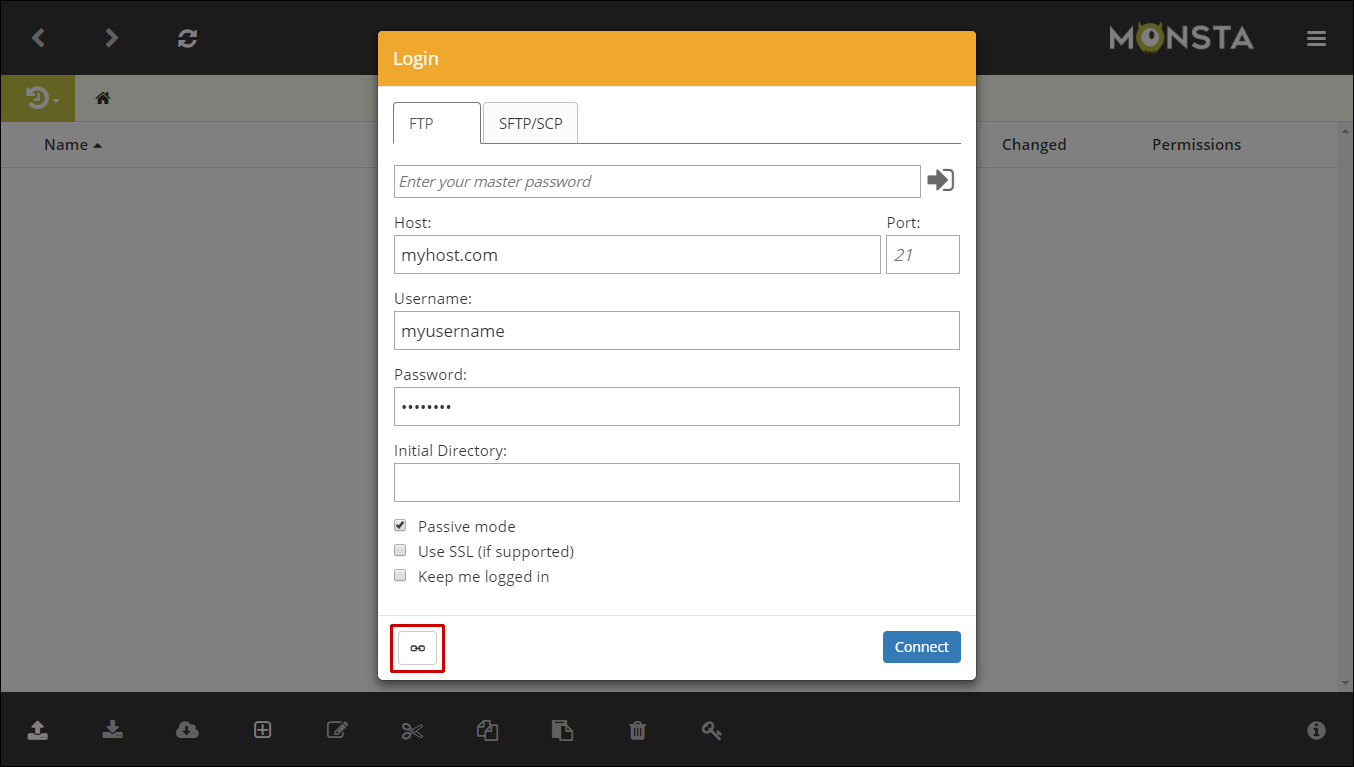
Task: Check Keep me logged in
Action: click(x=400, y=575)
